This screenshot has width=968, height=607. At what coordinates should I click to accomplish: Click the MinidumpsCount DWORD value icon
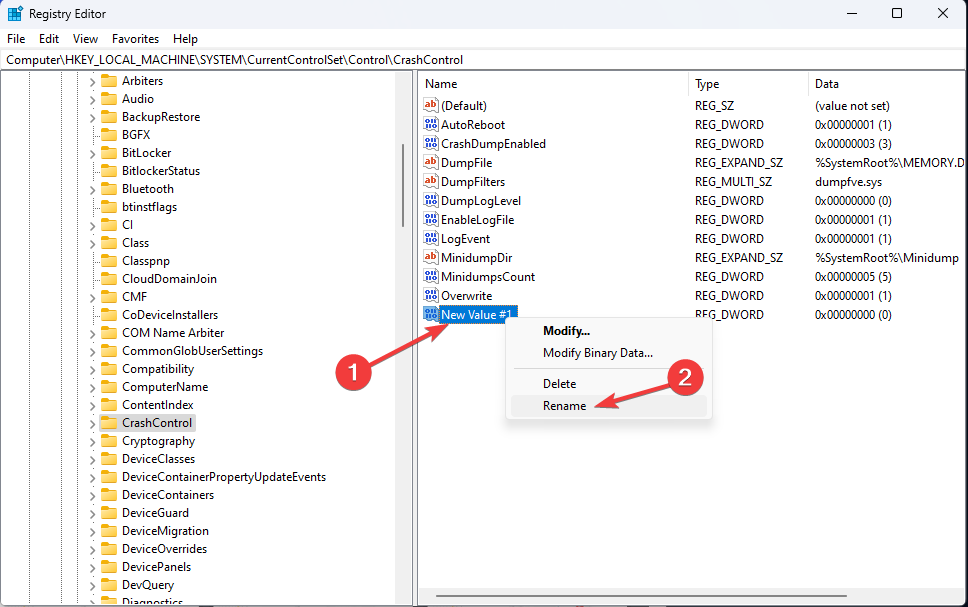coord(430,277)
